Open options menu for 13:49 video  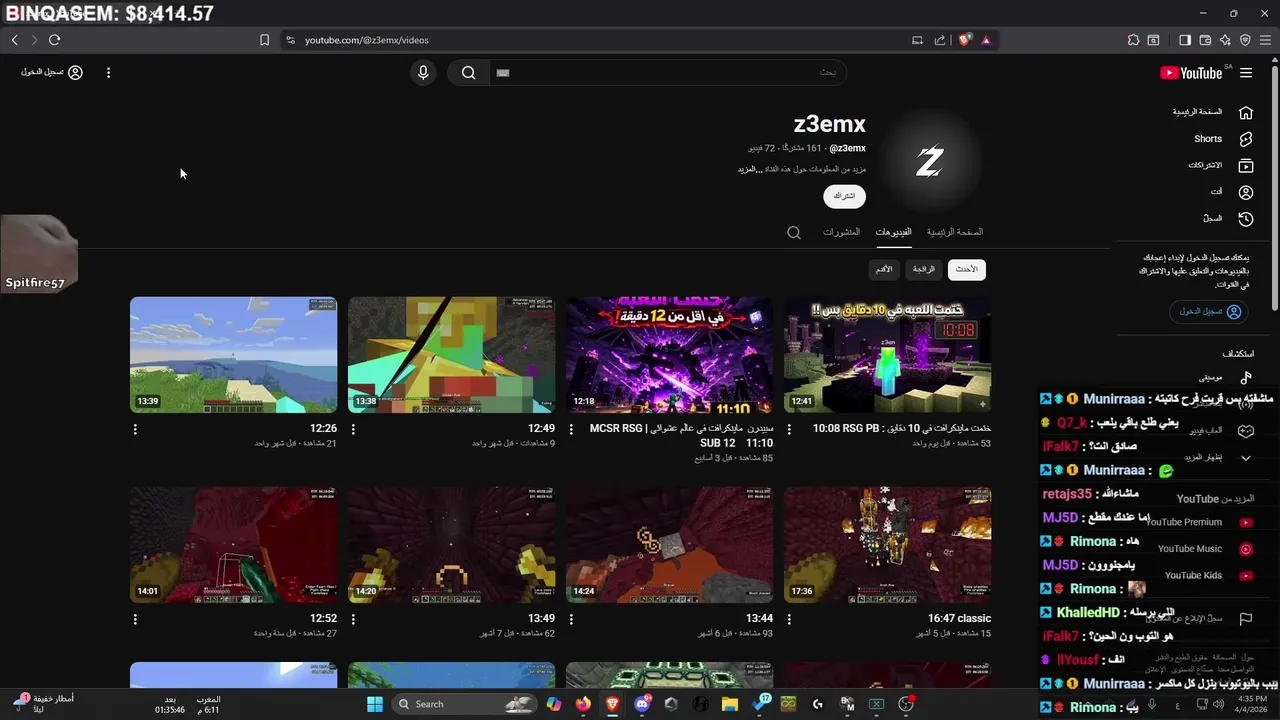(353, 619)
